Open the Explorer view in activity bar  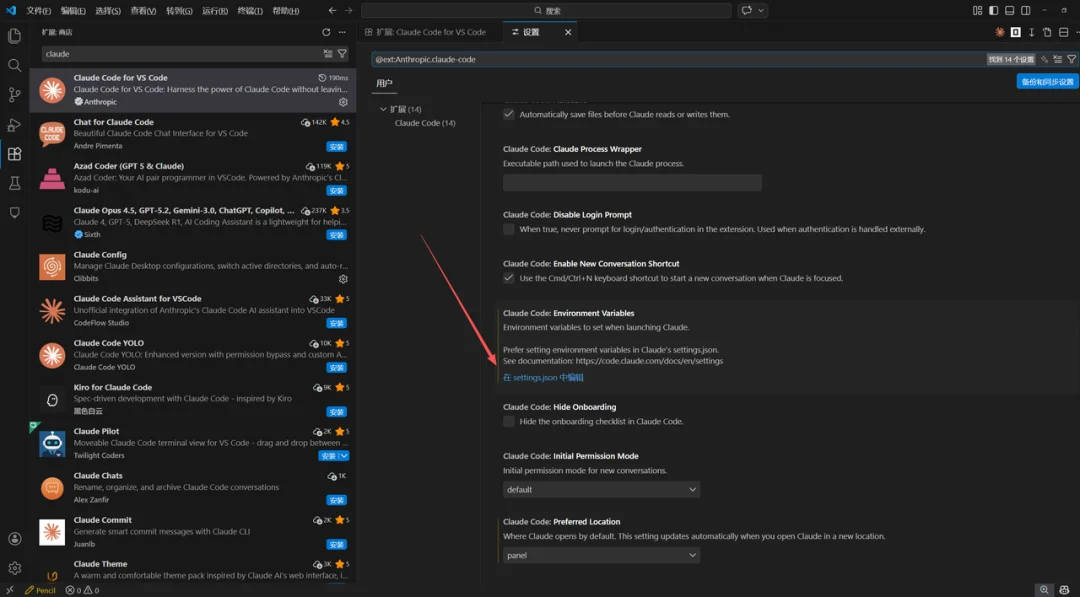pyautogui.click(x=14, y=36)
